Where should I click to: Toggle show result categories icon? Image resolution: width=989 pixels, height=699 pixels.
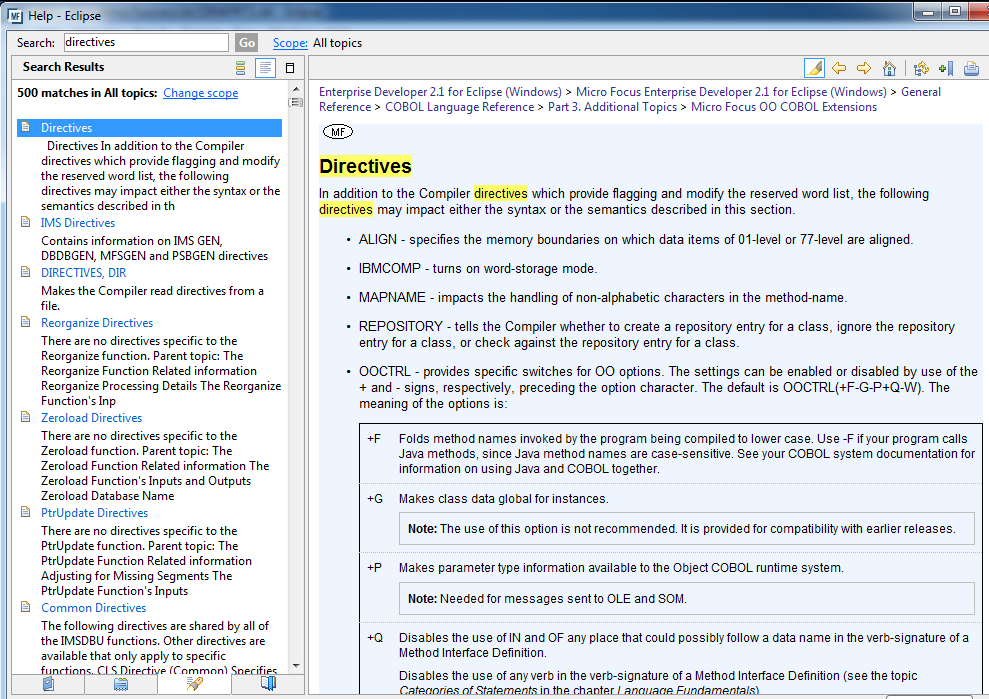(240, 68)
